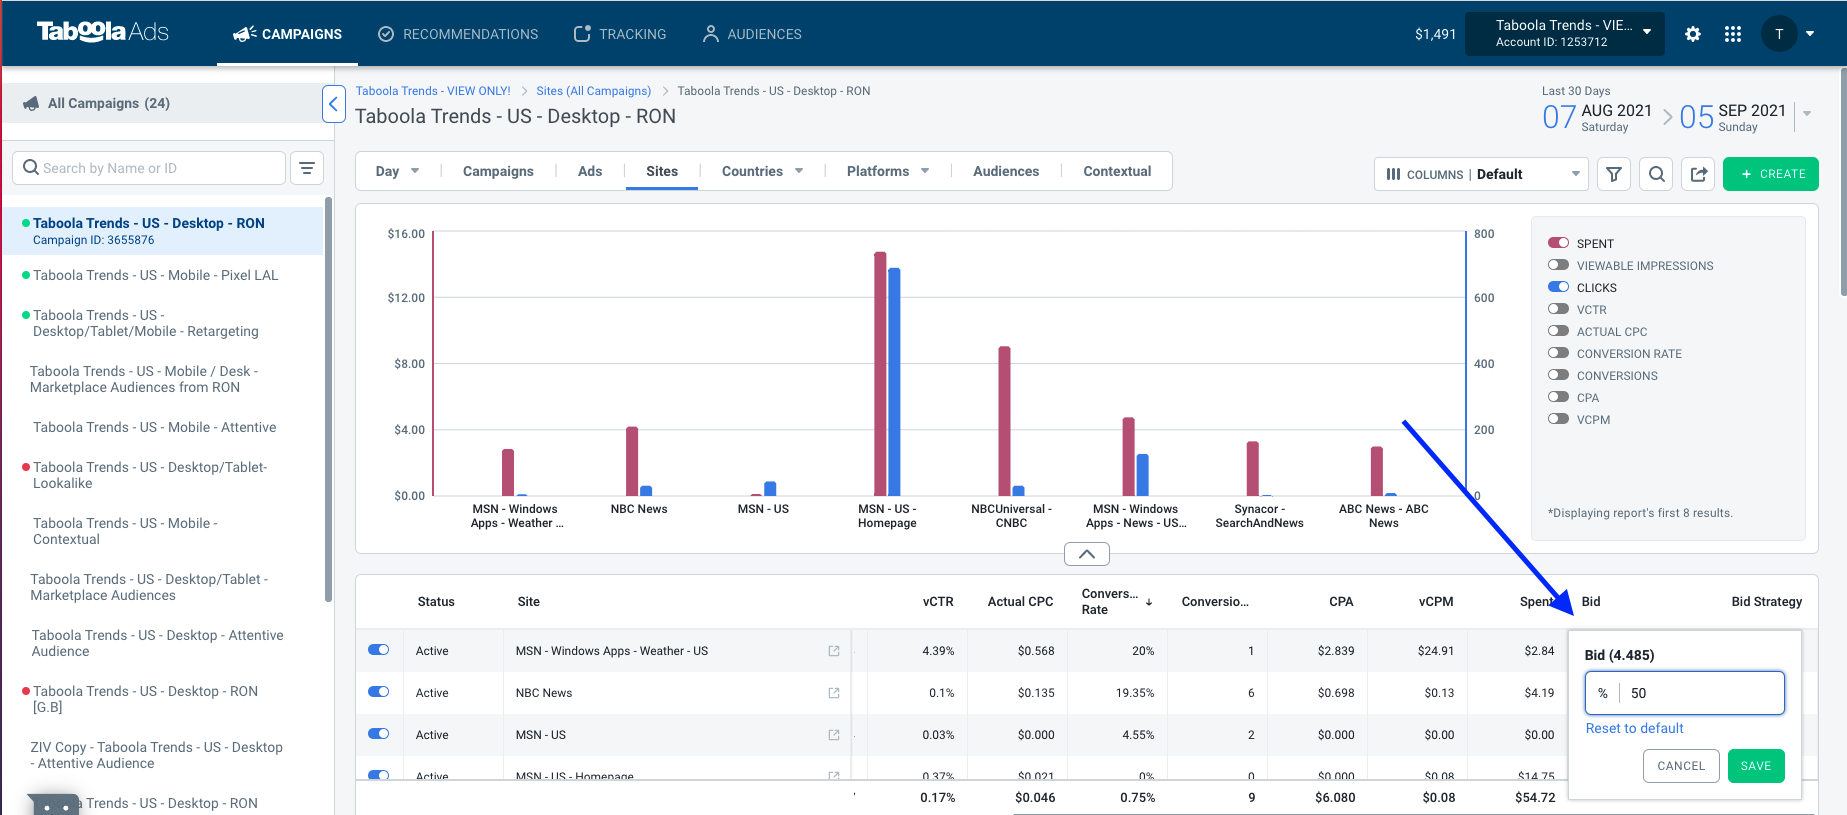This screenshot has height=815, width=1847.
Task: Click the bid percentage input field
Action: [1685, 693]
